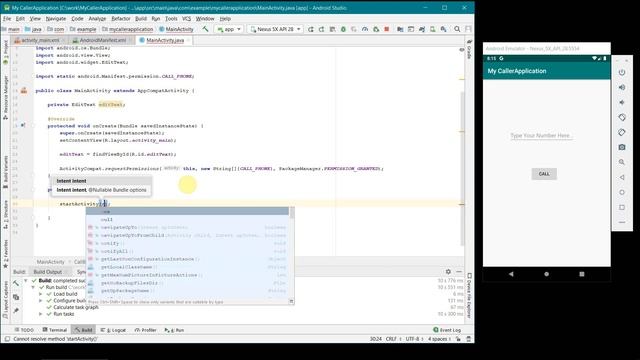Screen dimensions: 640x360
Task: Rotate the emulator left
Action: click(x=622, y=118)
